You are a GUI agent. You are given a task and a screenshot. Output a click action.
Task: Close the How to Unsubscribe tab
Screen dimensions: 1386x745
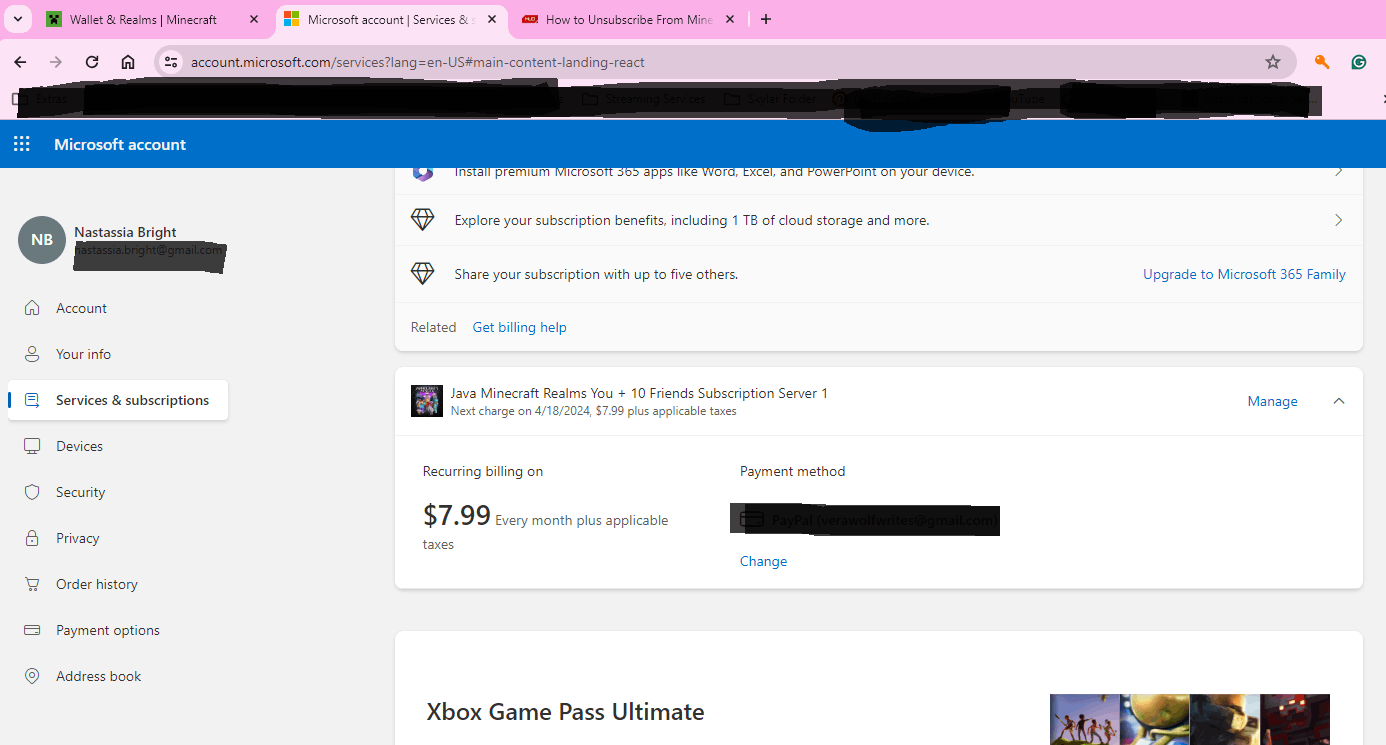click(730, 19)
